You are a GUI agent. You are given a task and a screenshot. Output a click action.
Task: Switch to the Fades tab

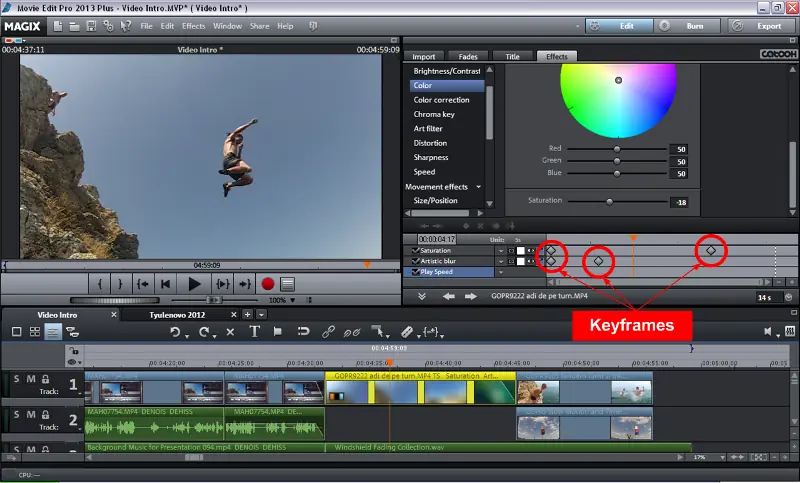(x=468, y=56)
